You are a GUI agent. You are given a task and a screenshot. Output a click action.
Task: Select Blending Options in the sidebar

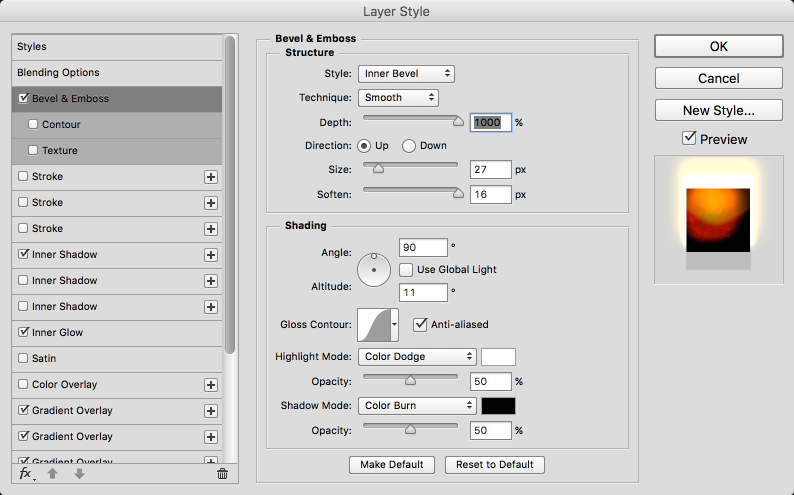point(58,73)
